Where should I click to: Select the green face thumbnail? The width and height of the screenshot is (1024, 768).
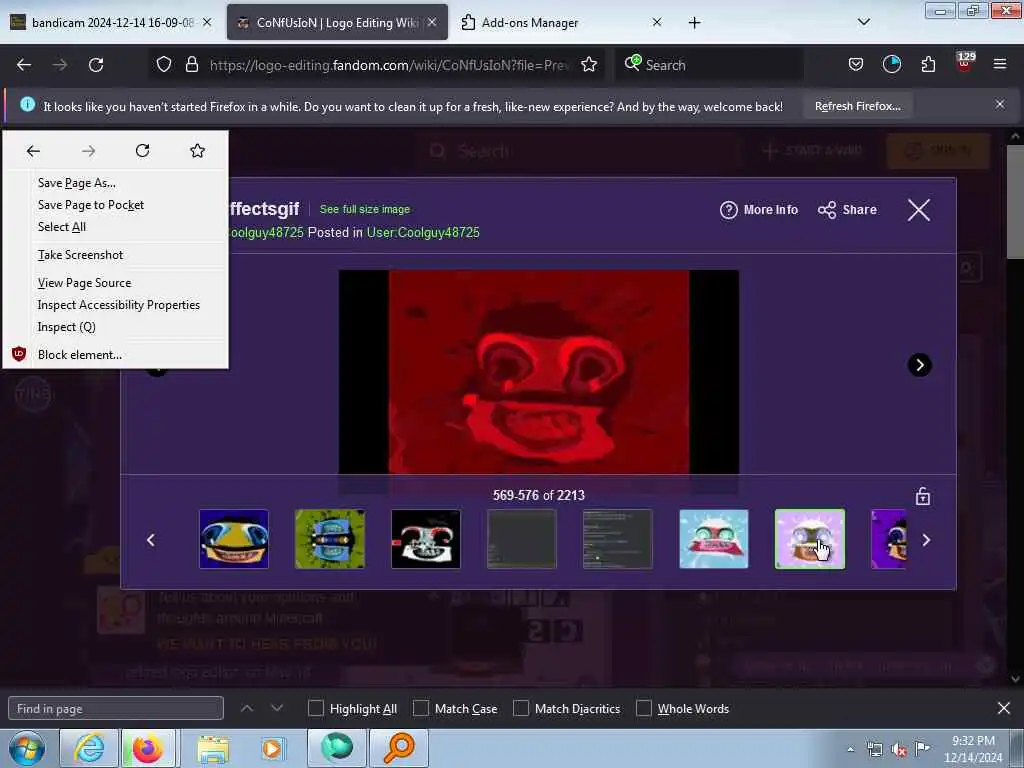[330, 539]
